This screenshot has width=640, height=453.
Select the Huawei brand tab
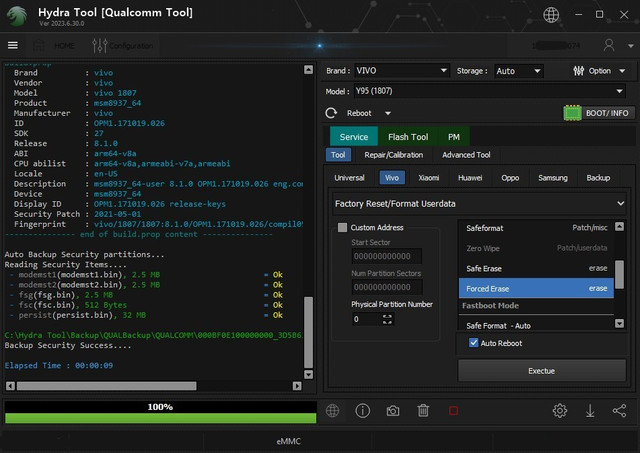pyautogui.click(x=470, y=178)
